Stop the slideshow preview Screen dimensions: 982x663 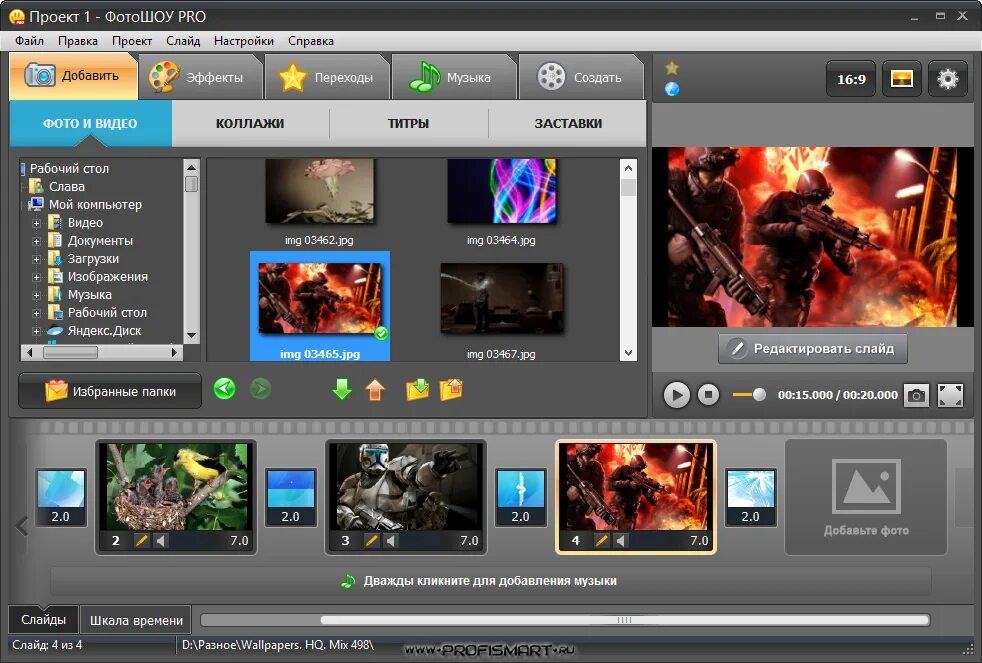708,394
